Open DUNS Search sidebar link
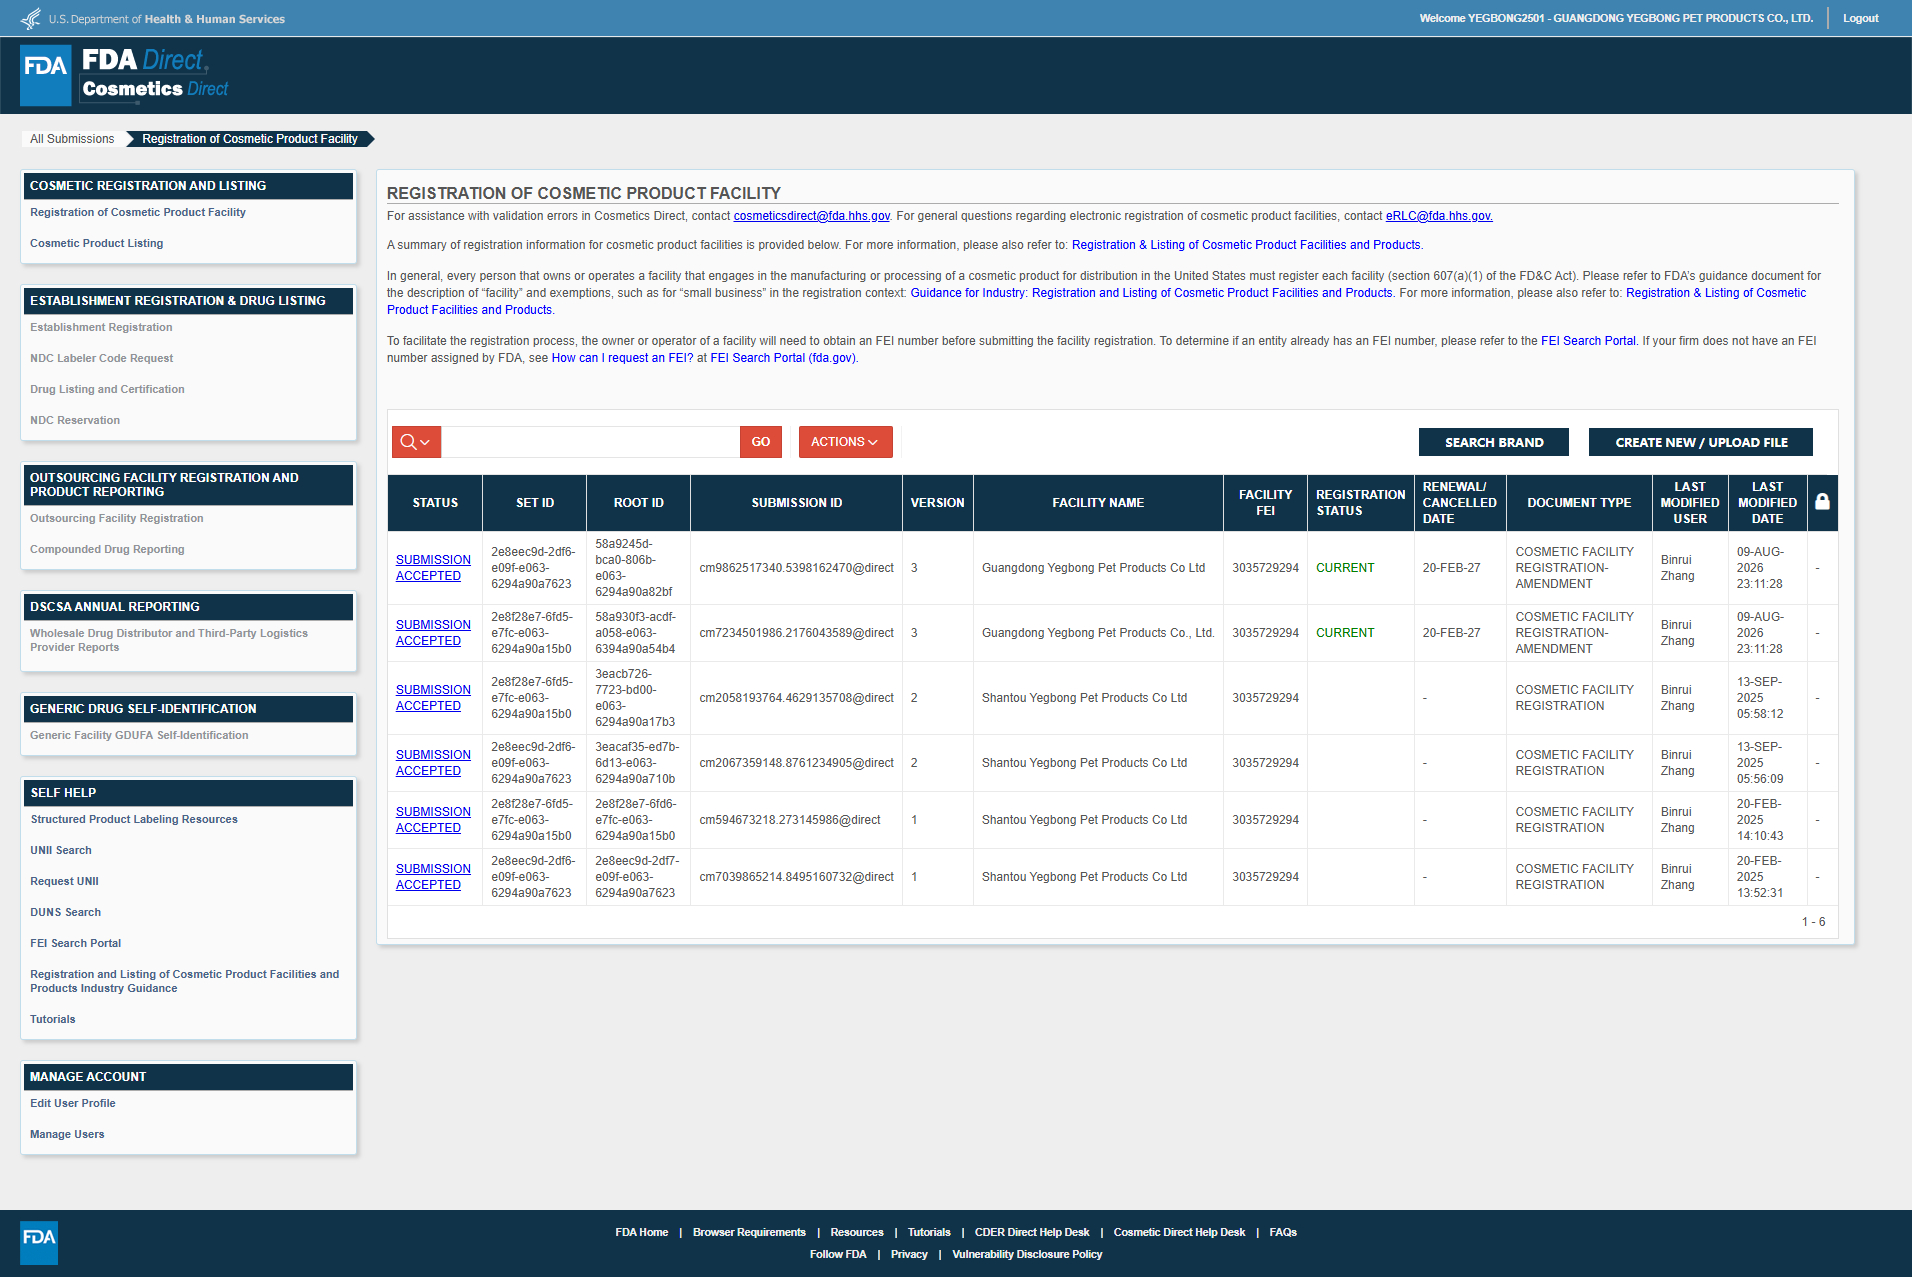The width and height of the screenshot is (1912, 1277). pyautogui.click(x=65, y=912)
